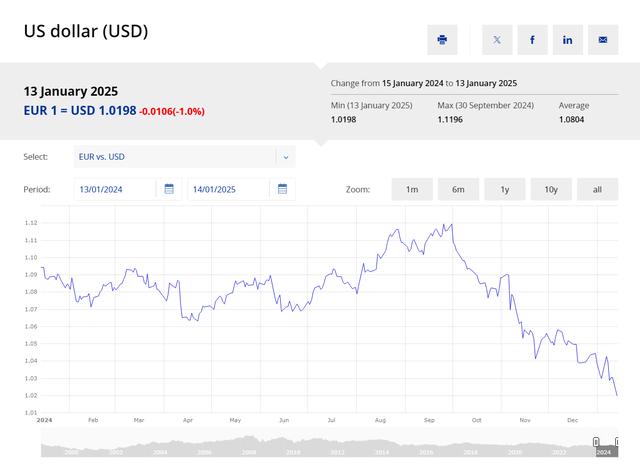The image size is (640, 472).
Task: Click left handle of the range navigator
Action: (x=596, y=442)
